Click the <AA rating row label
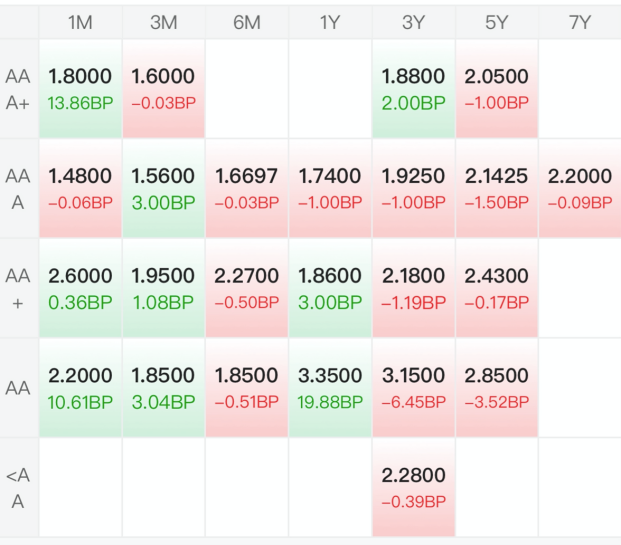Screen dimensions: 621x545 coord(18,488)
